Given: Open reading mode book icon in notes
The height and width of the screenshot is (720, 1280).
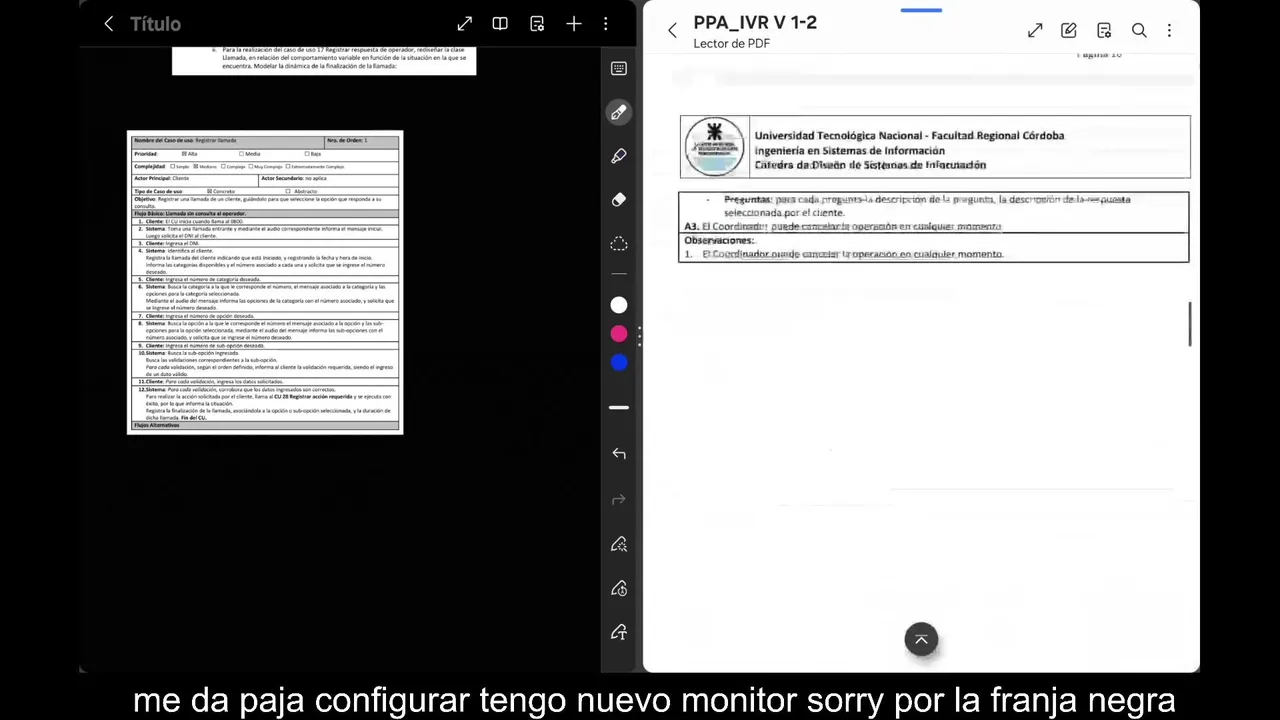Looking at the screenshot, I should [x=500, y=24].
